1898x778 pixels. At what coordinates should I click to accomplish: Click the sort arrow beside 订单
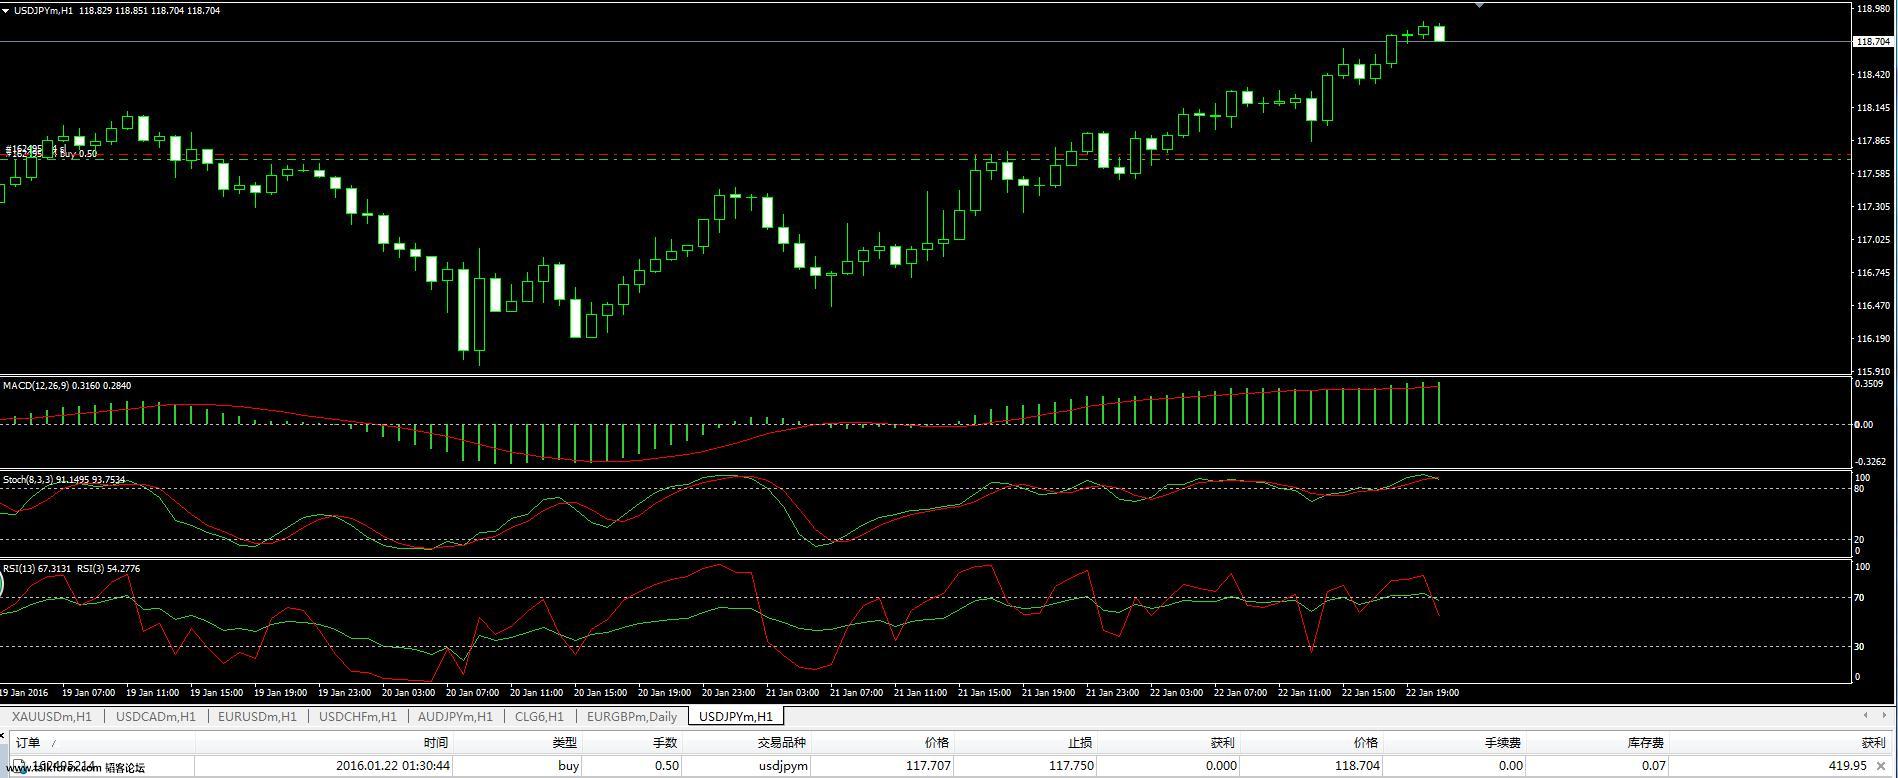pos(53,743)
